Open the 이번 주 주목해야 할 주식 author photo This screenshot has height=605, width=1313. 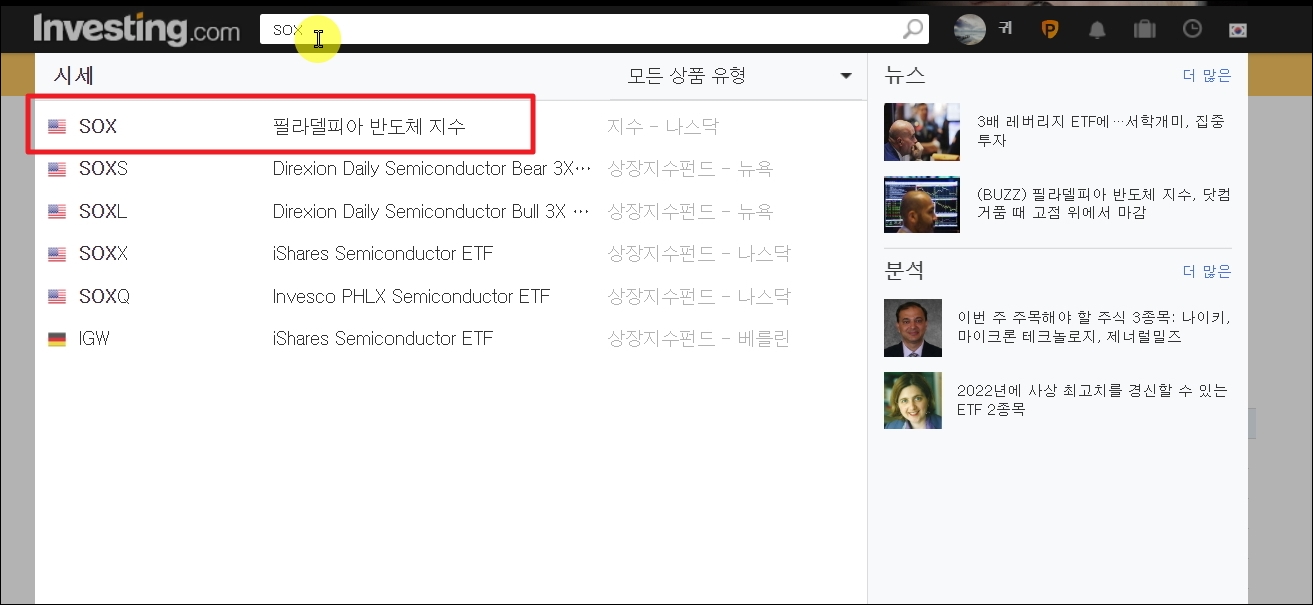(x=913, y=328)
